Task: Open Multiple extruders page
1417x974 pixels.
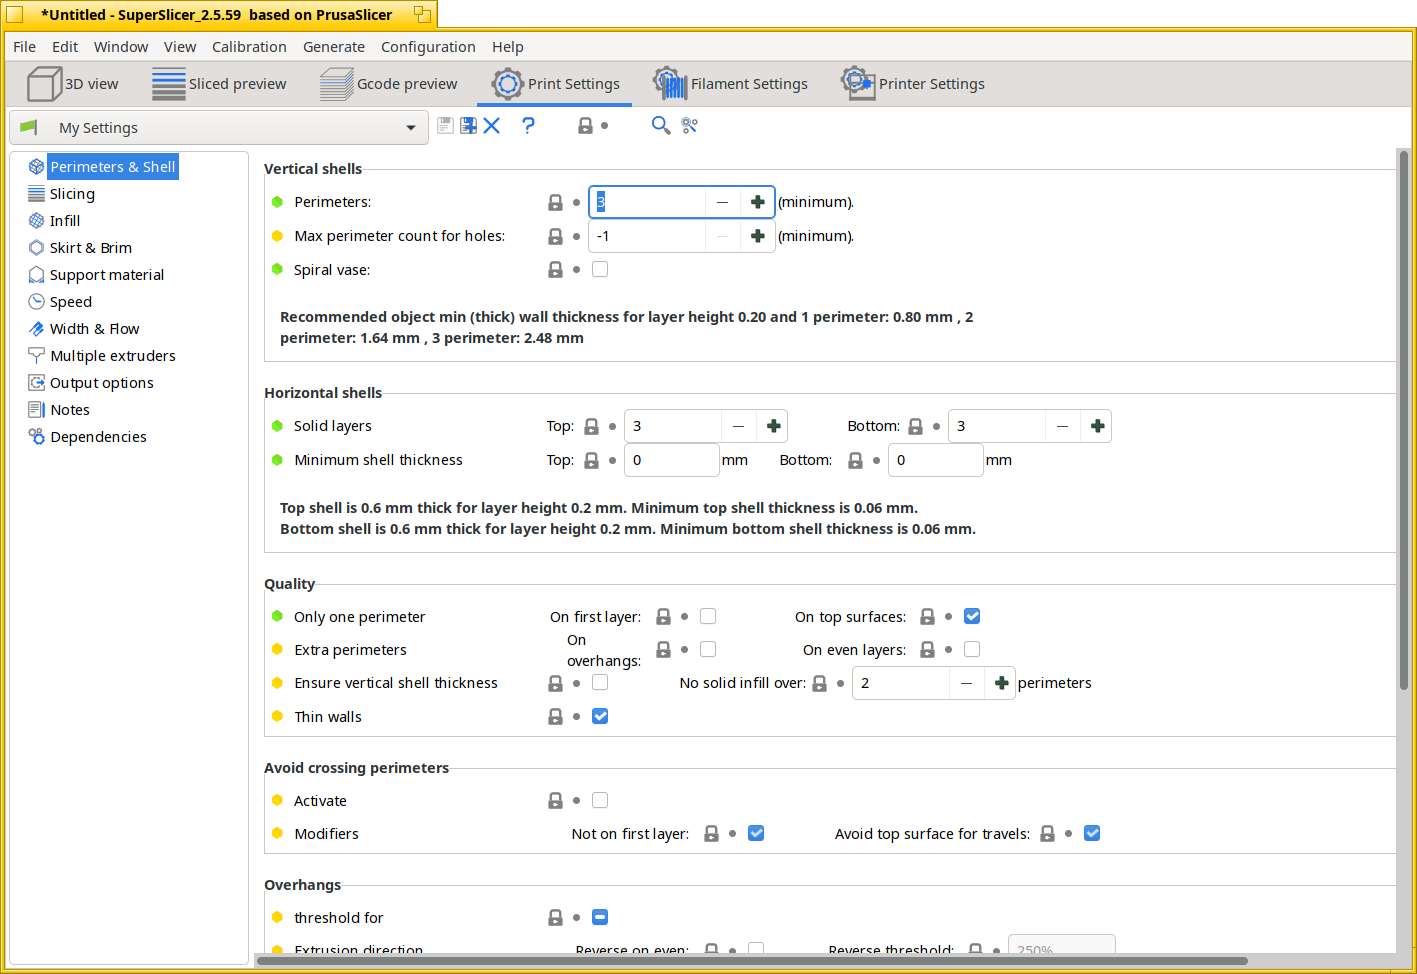Action: click(112, 356)
